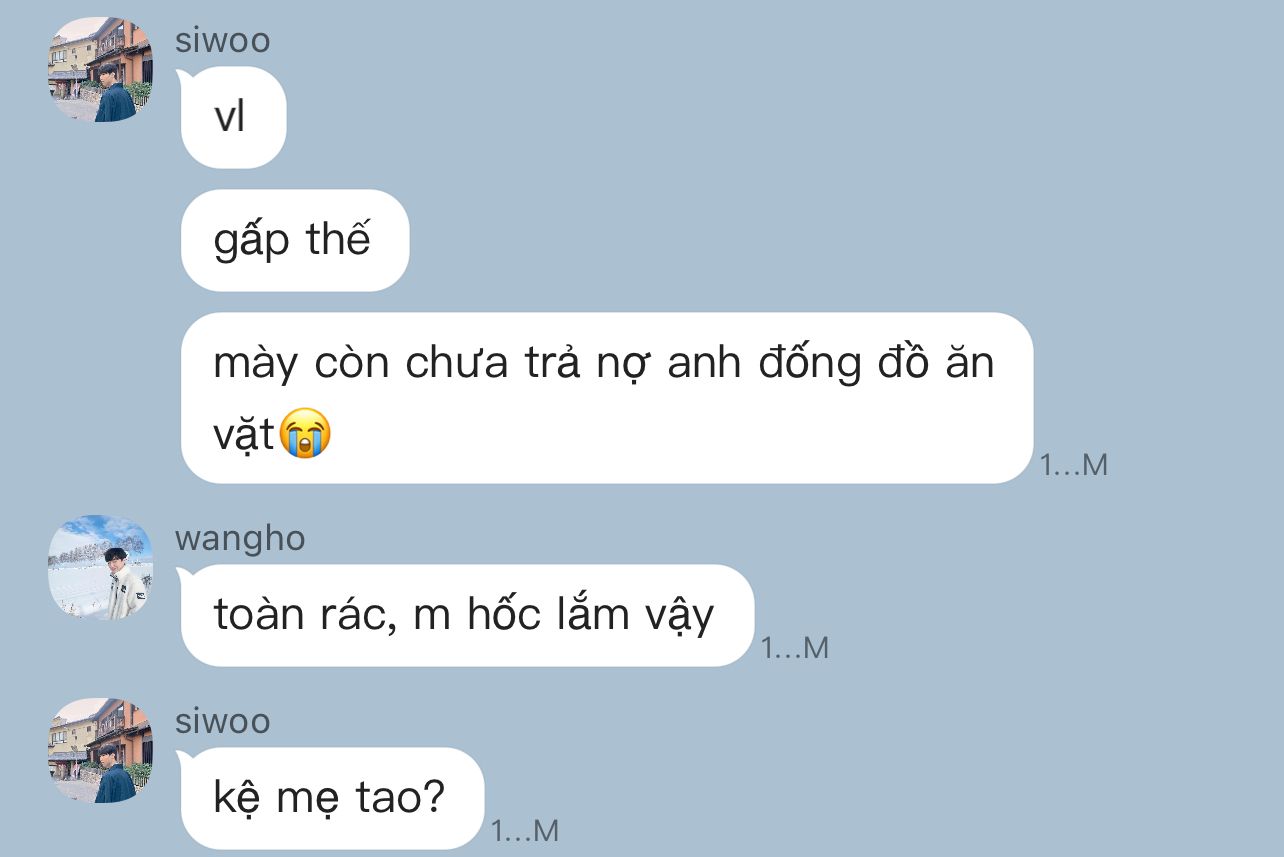Select the "gấp thế" message bubble
Screen dimensions: 1284x857
(295, 240)
